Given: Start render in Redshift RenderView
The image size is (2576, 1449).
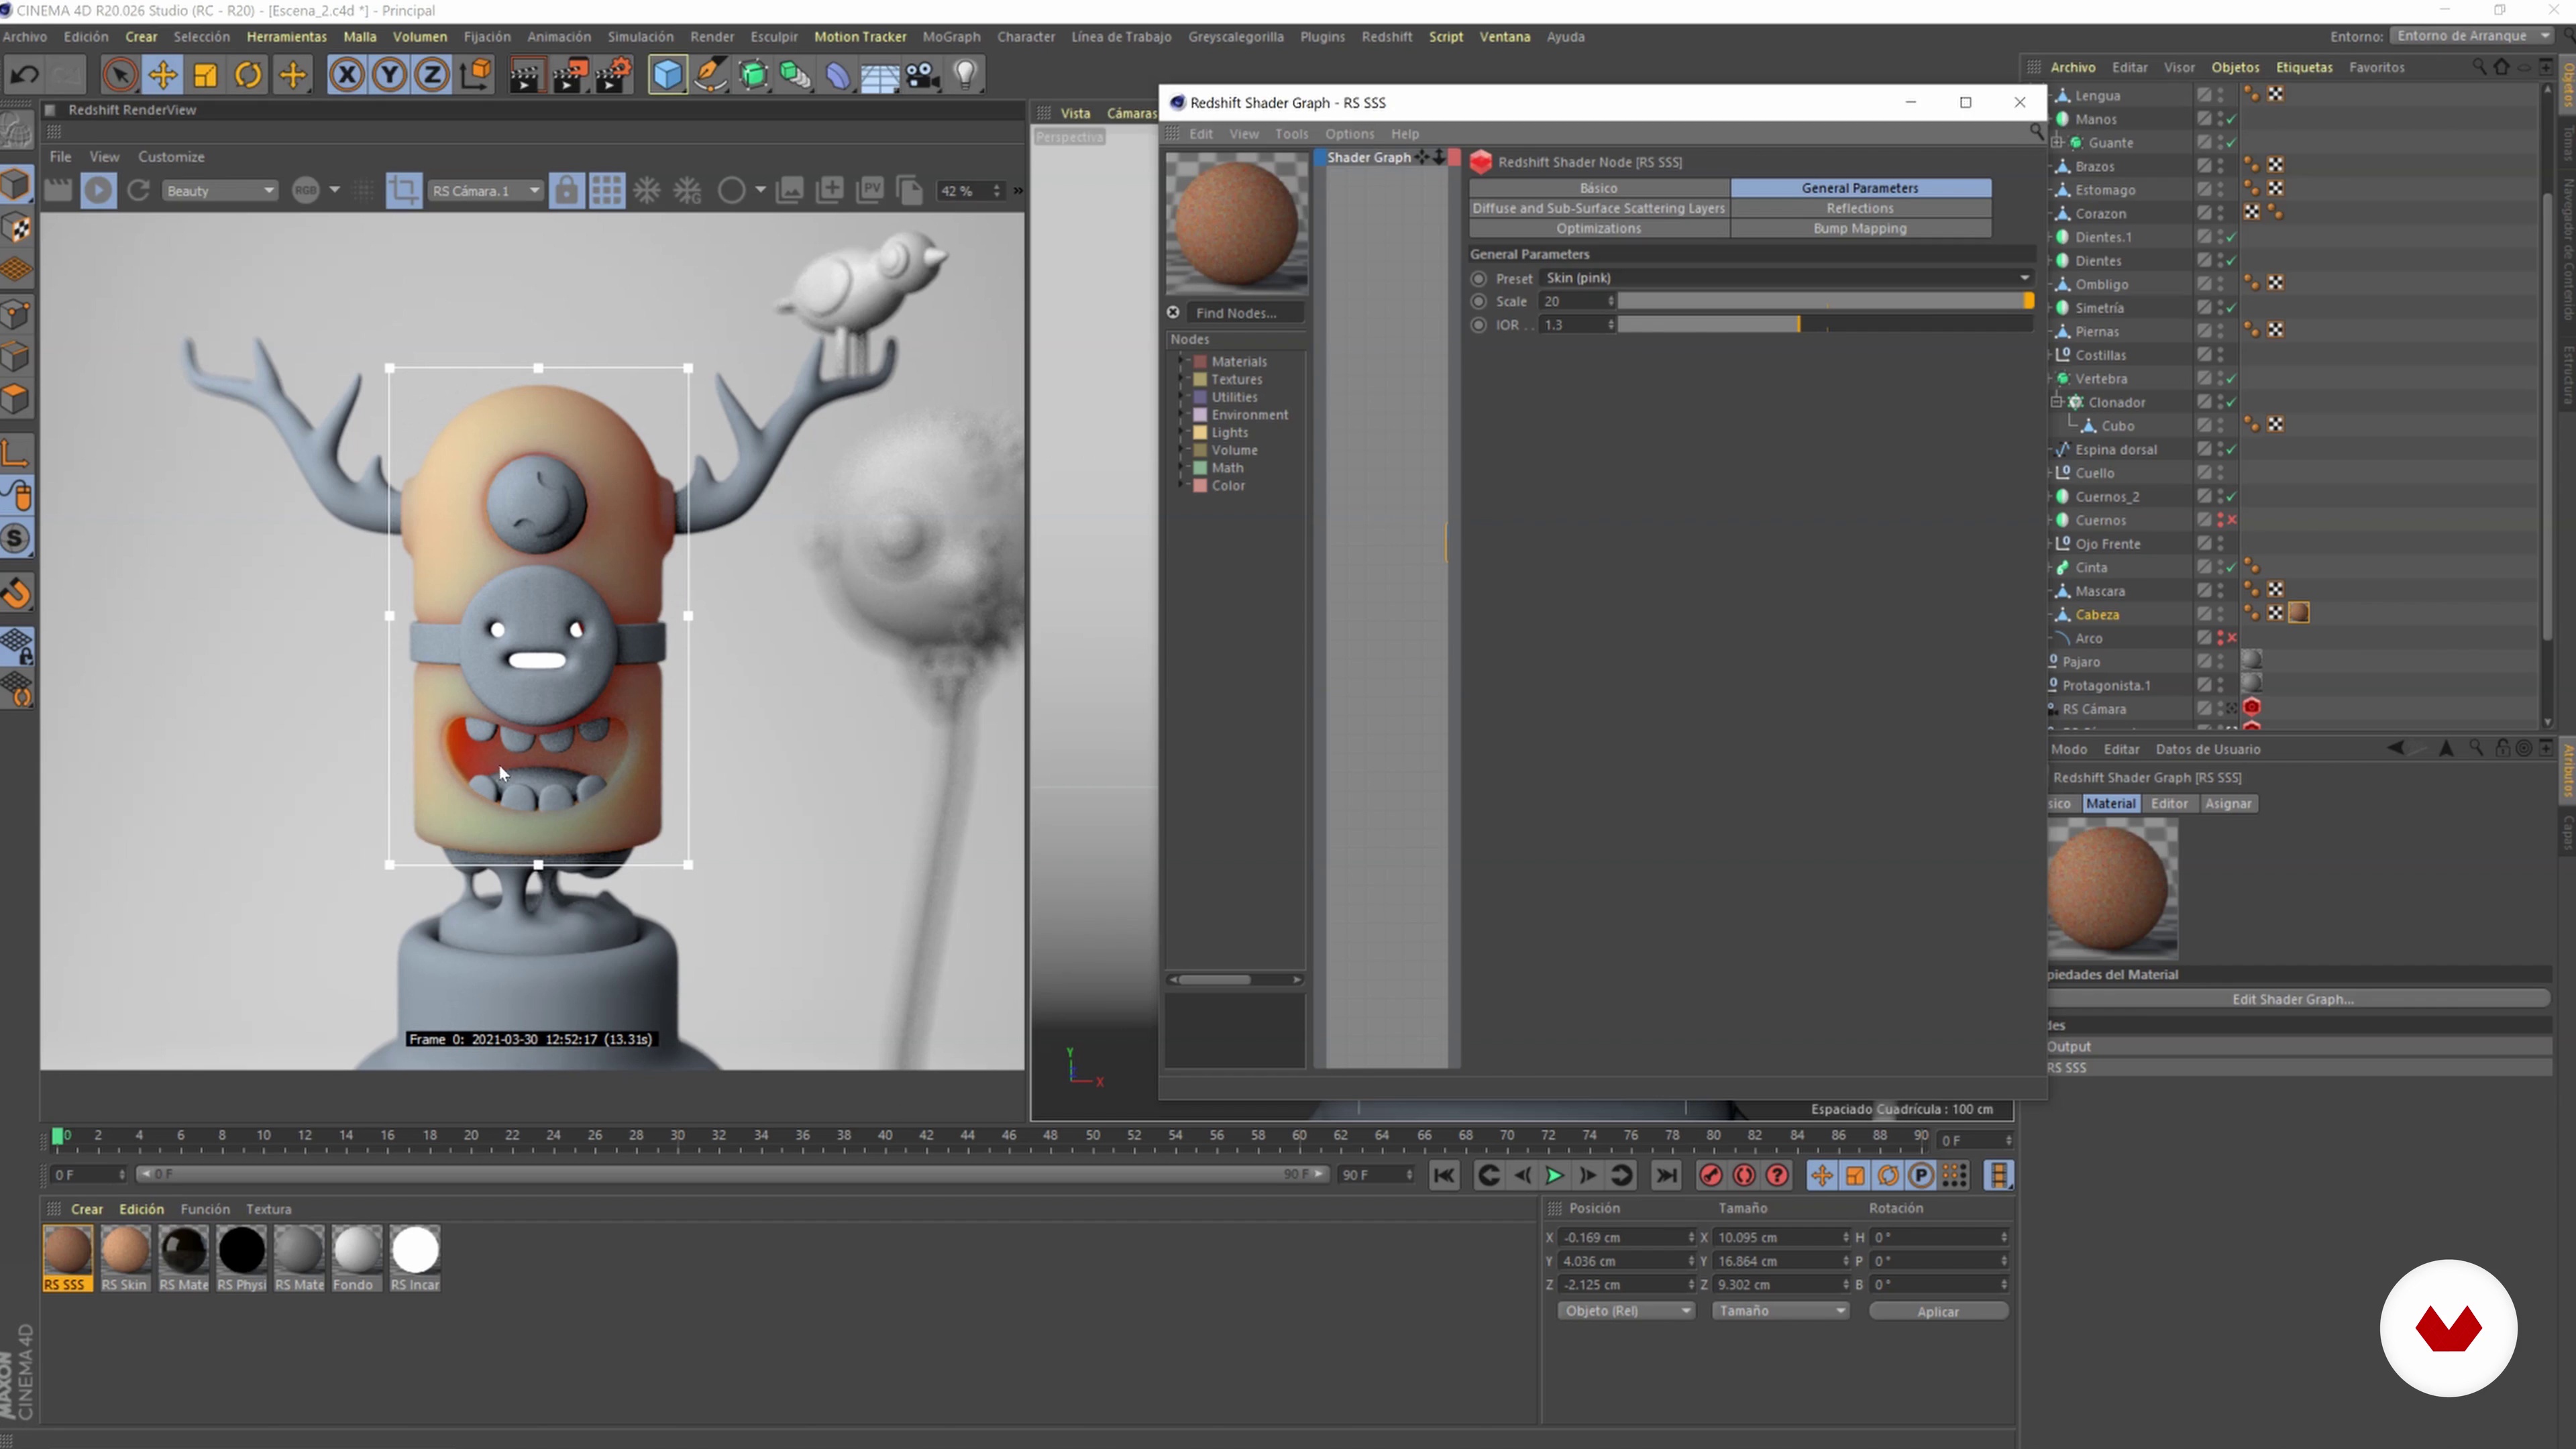Looking at the screenshot, I should (98, 190).
